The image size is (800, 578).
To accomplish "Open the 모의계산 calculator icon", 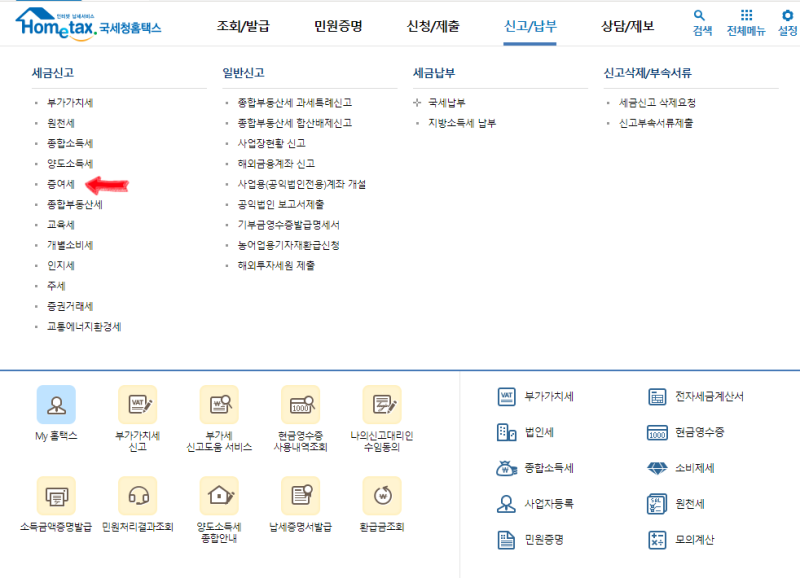I will (x=681, y=541).
